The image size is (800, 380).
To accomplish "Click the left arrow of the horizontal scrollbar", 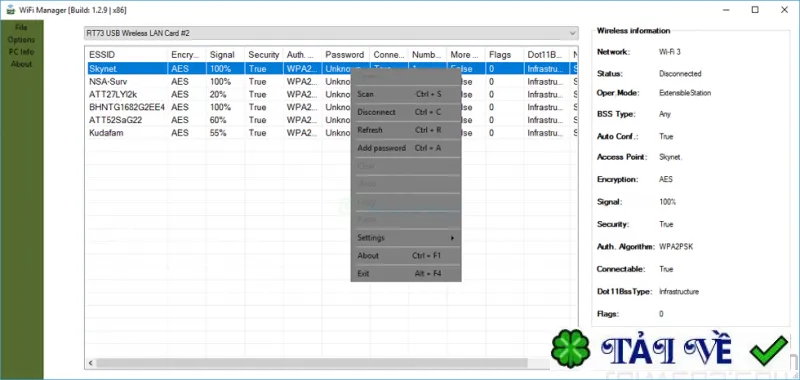I will pos(90,363).
